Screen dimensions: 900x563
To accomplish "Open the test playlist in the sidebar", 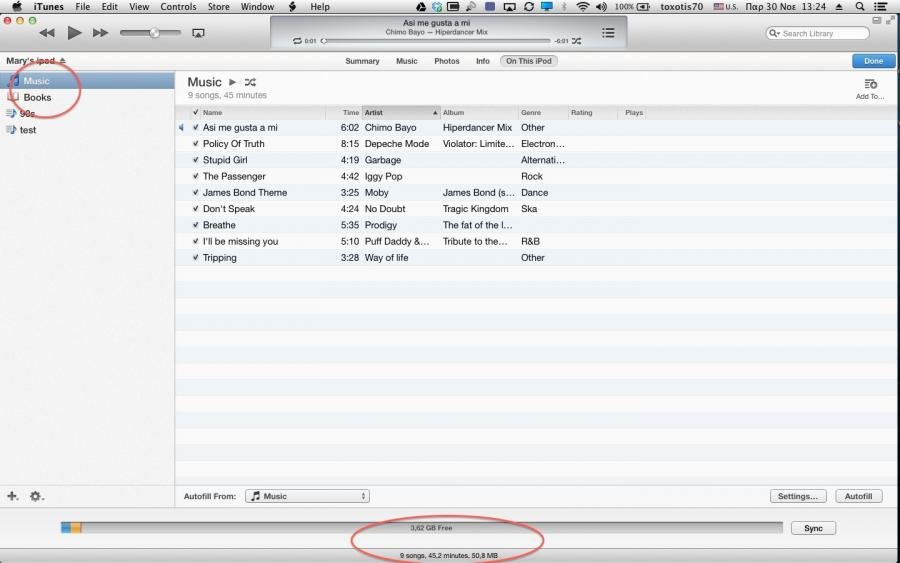I will 87,130.
